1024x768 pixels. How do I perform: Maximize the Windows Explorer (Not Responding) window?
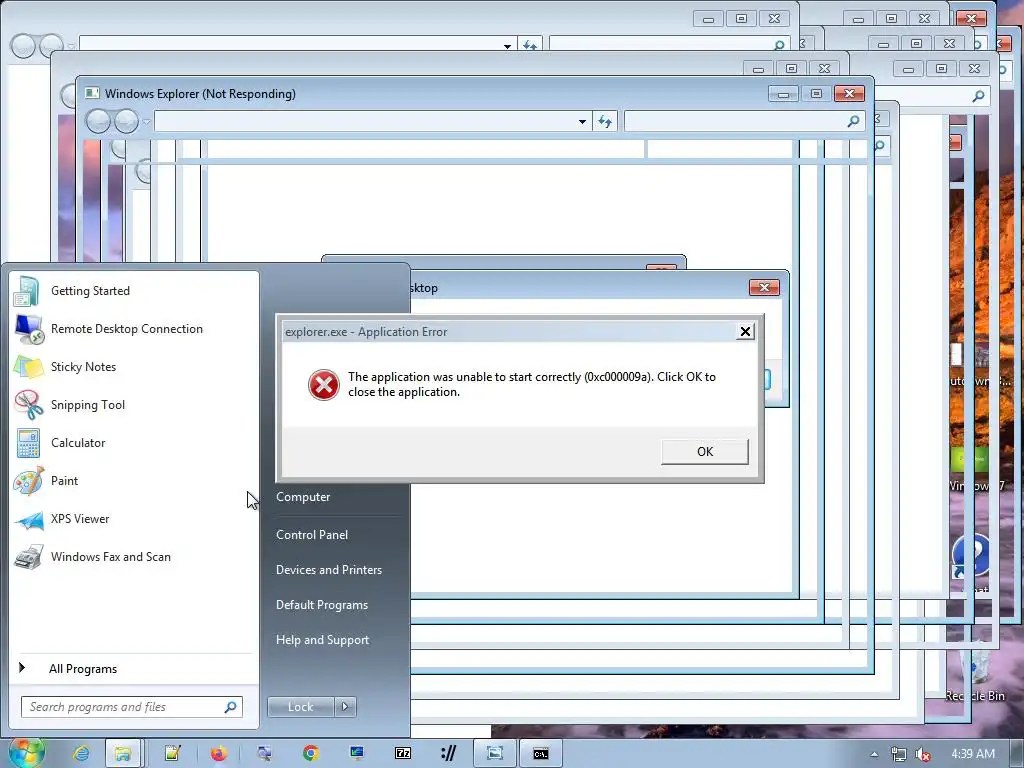816,93
